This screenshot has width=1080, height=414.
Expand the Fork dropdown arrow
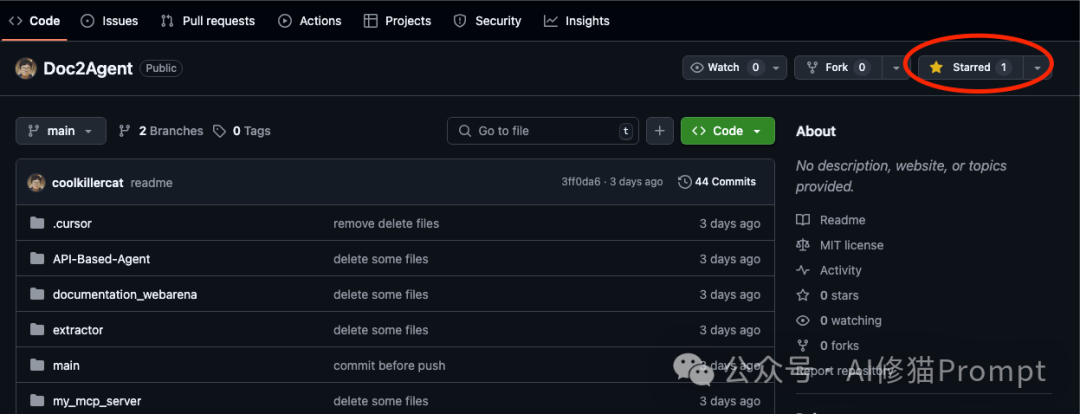click(895, 68)
